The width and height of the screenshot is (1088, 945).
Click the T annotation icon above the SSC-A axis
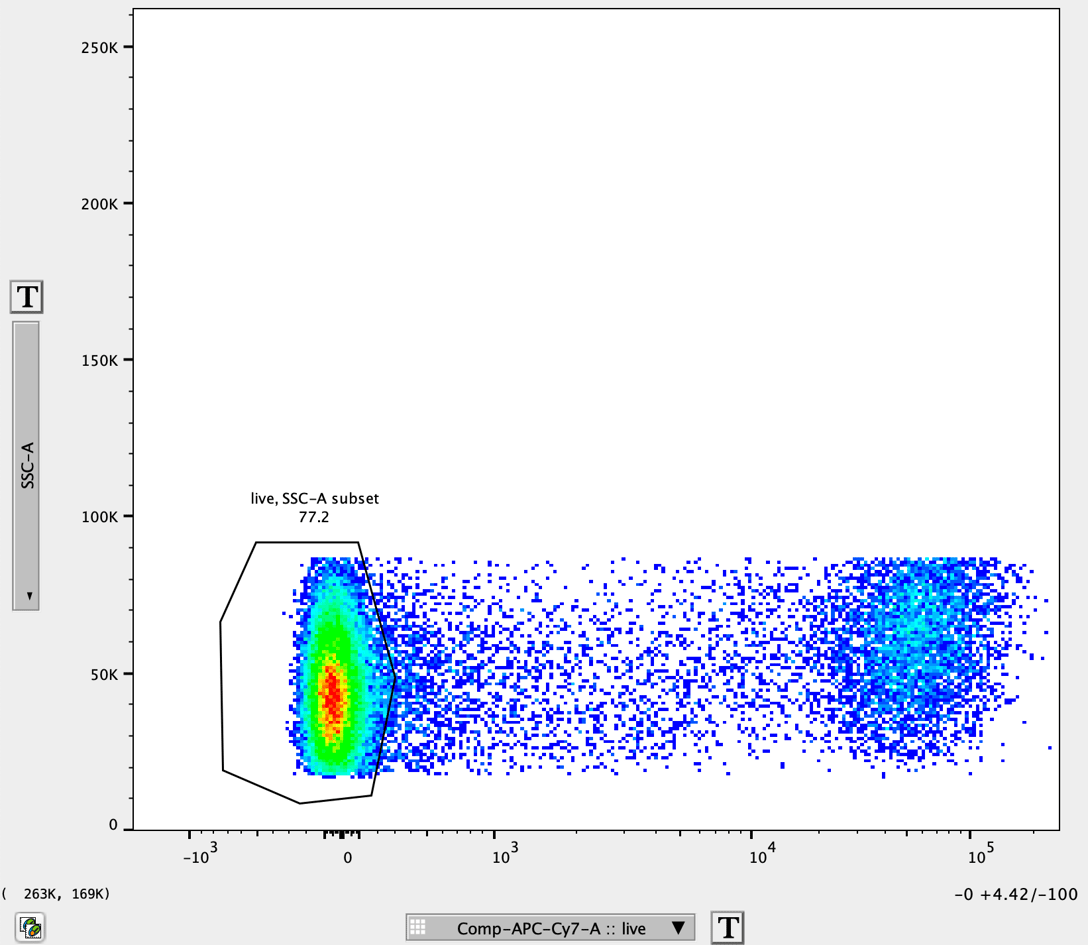point(26,296)
